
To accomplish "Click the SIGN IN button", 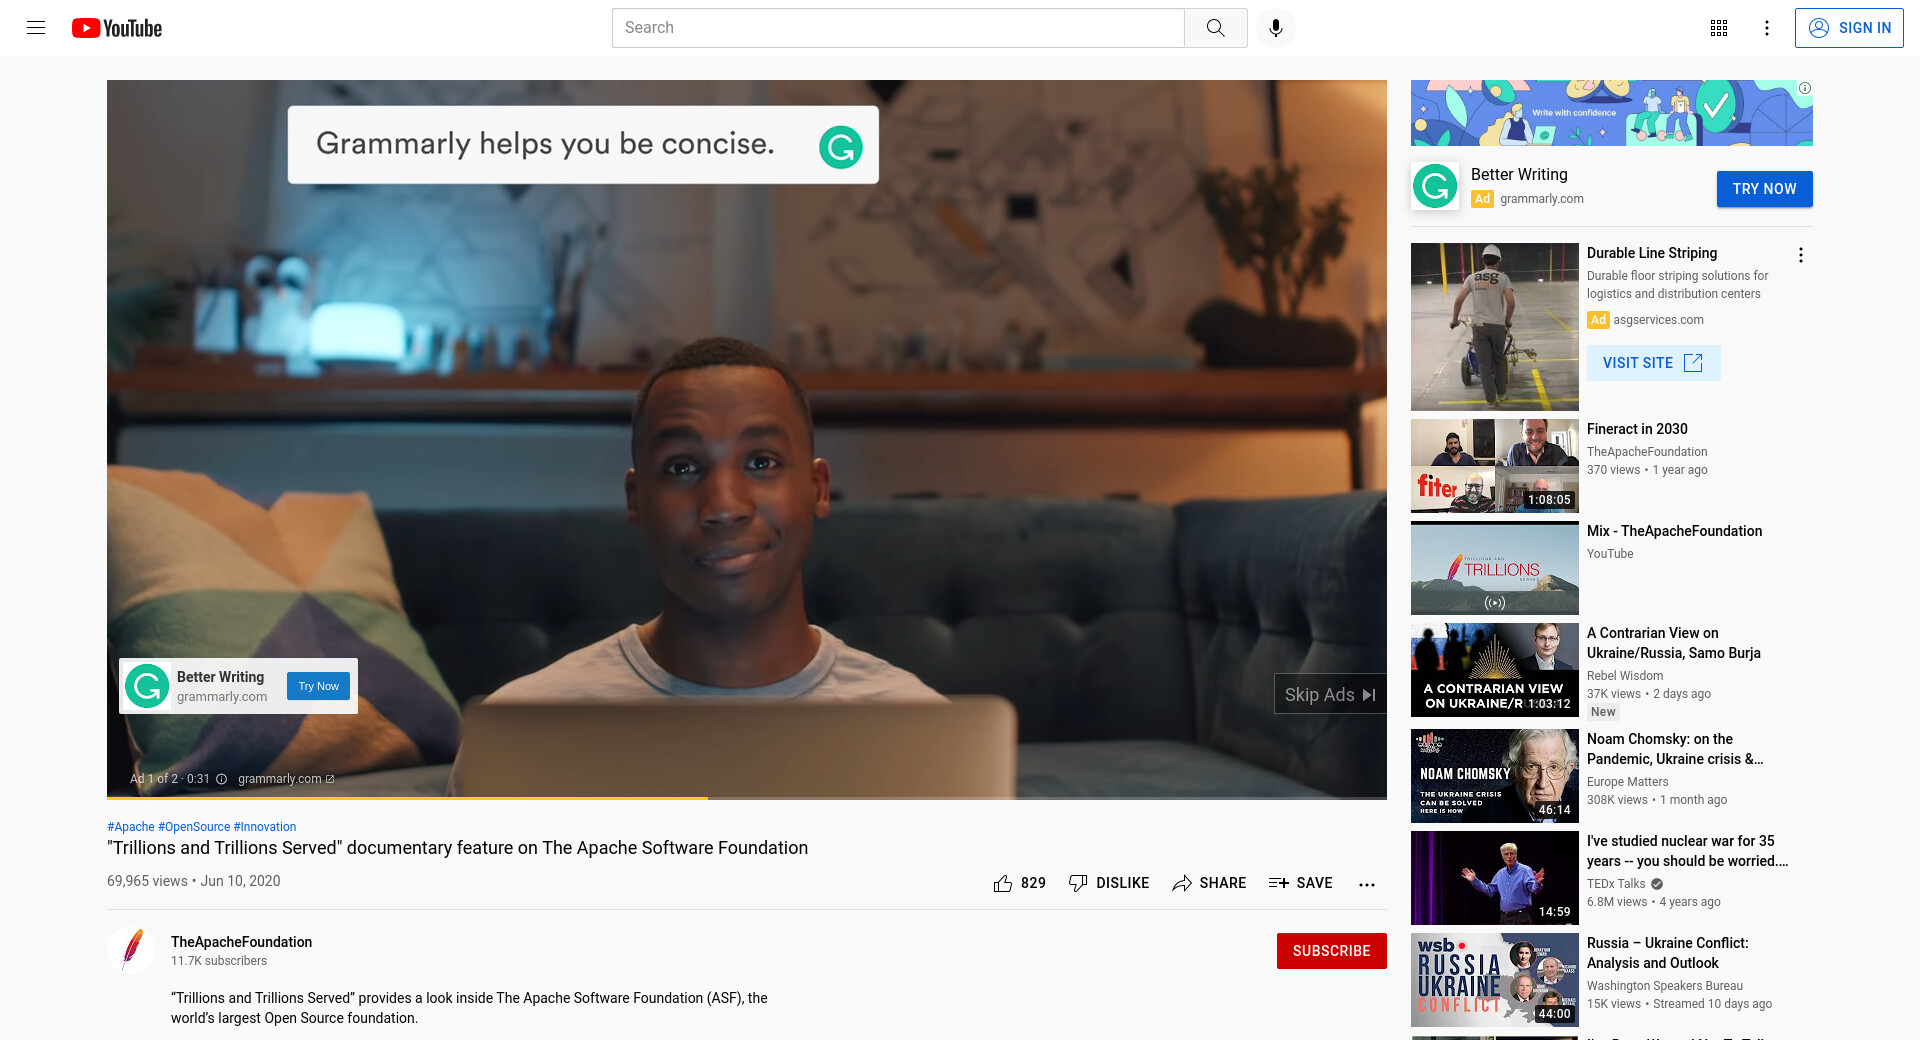I will (x=1849, y=28).
